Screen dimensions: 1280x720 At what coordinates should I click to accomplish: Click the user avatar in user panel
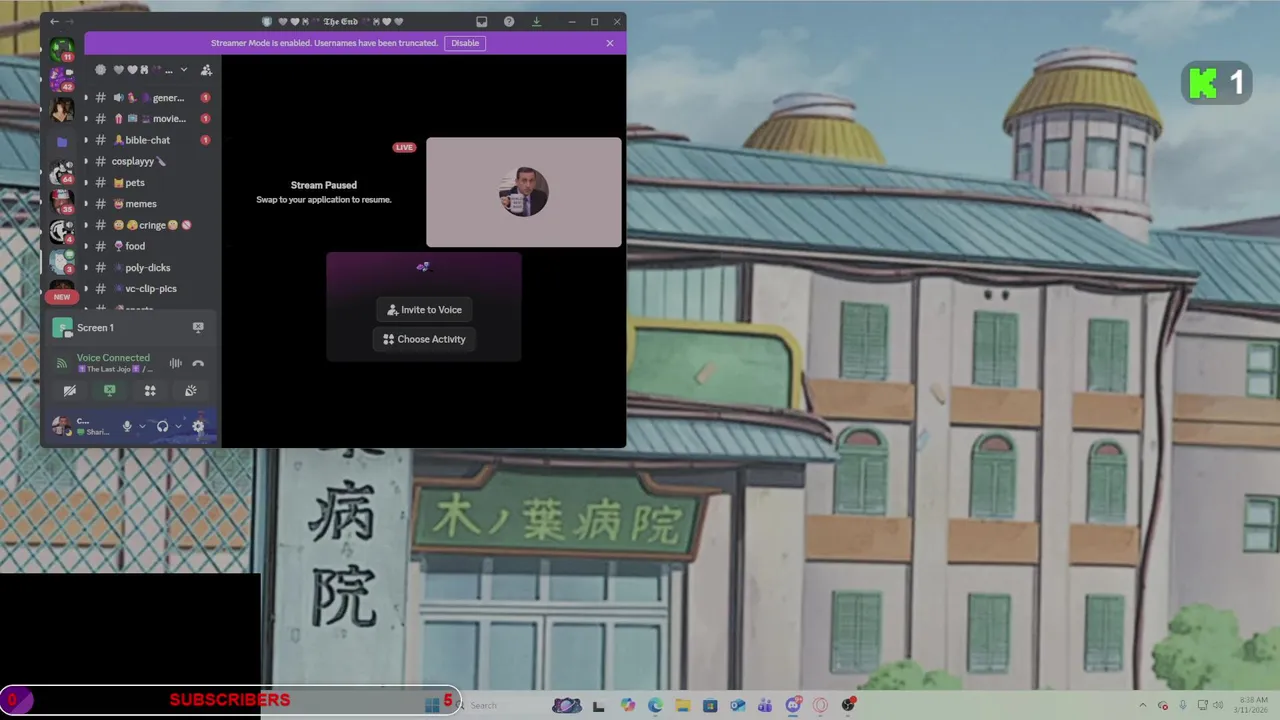pyautogui.click(x=62, y=426)
